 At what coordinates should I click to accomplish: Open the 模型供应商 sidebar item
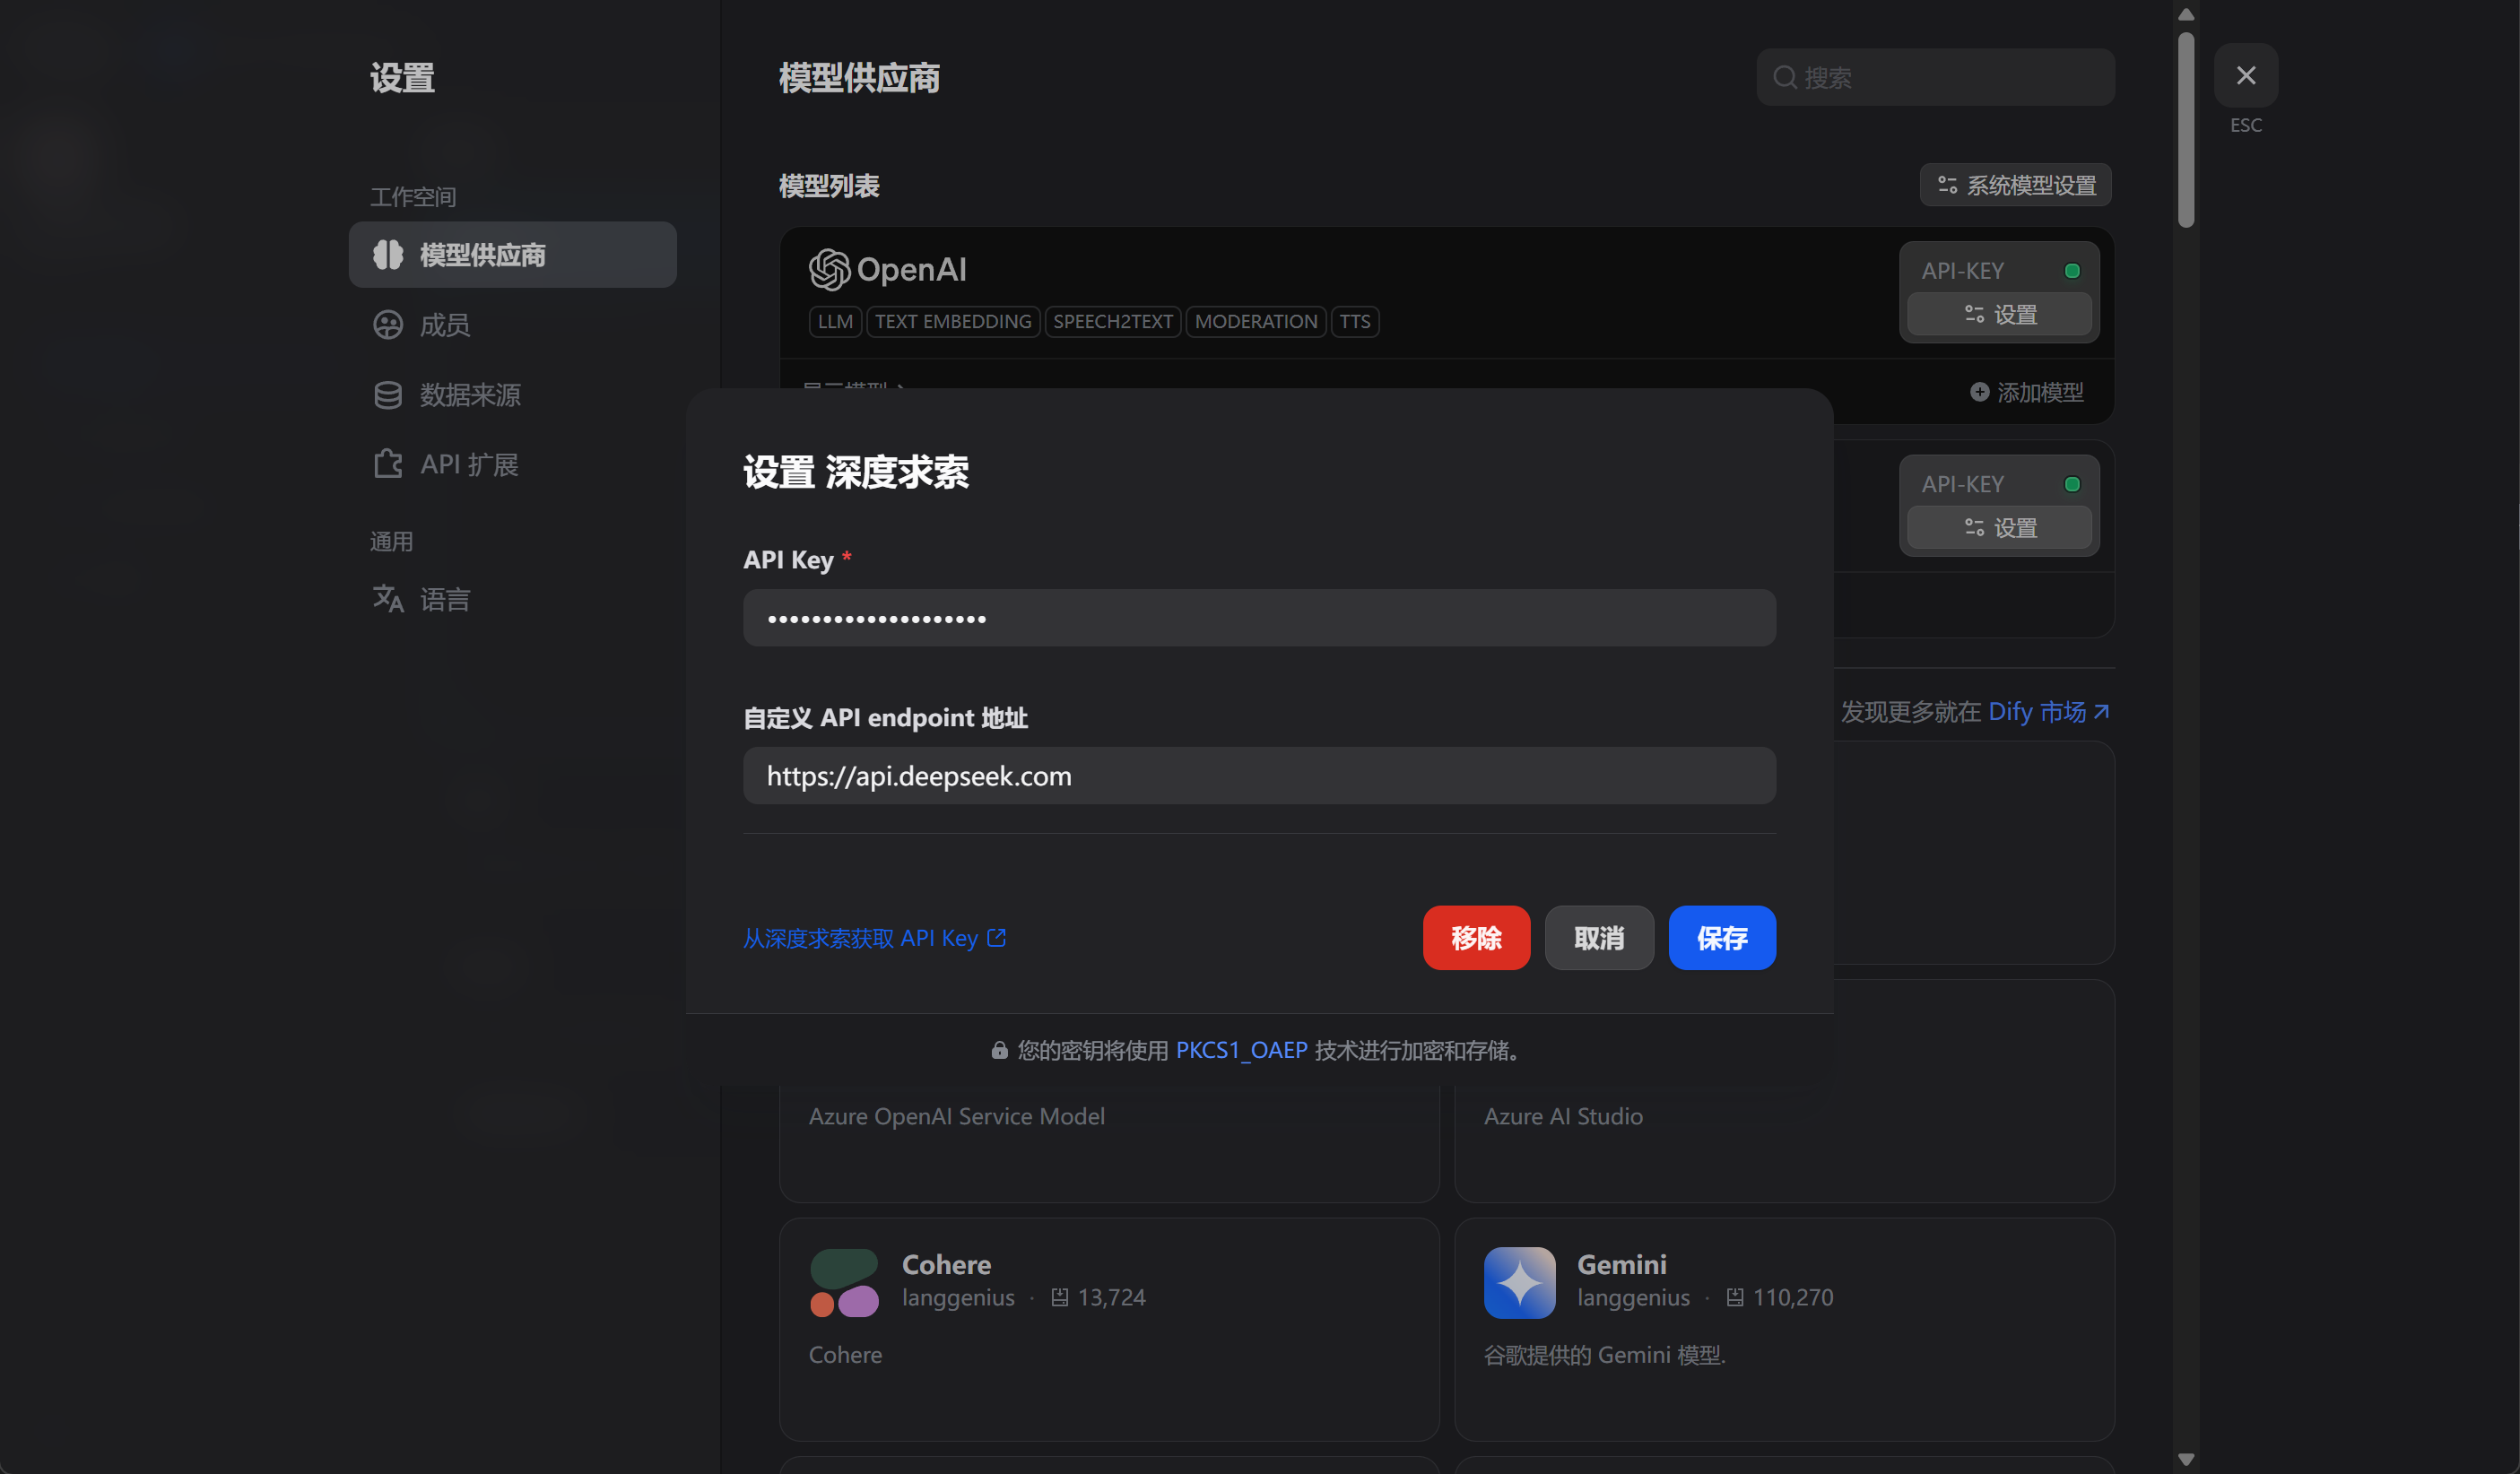(512, 255)
